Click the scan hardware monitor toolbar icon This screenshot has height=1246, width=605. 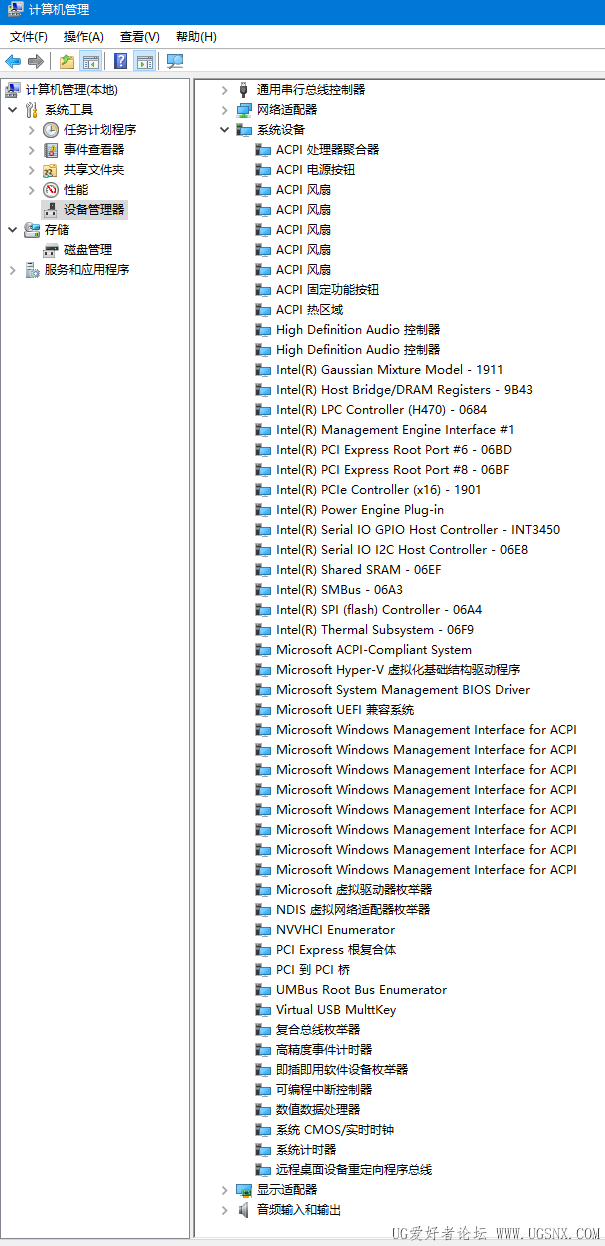point(174,62)
